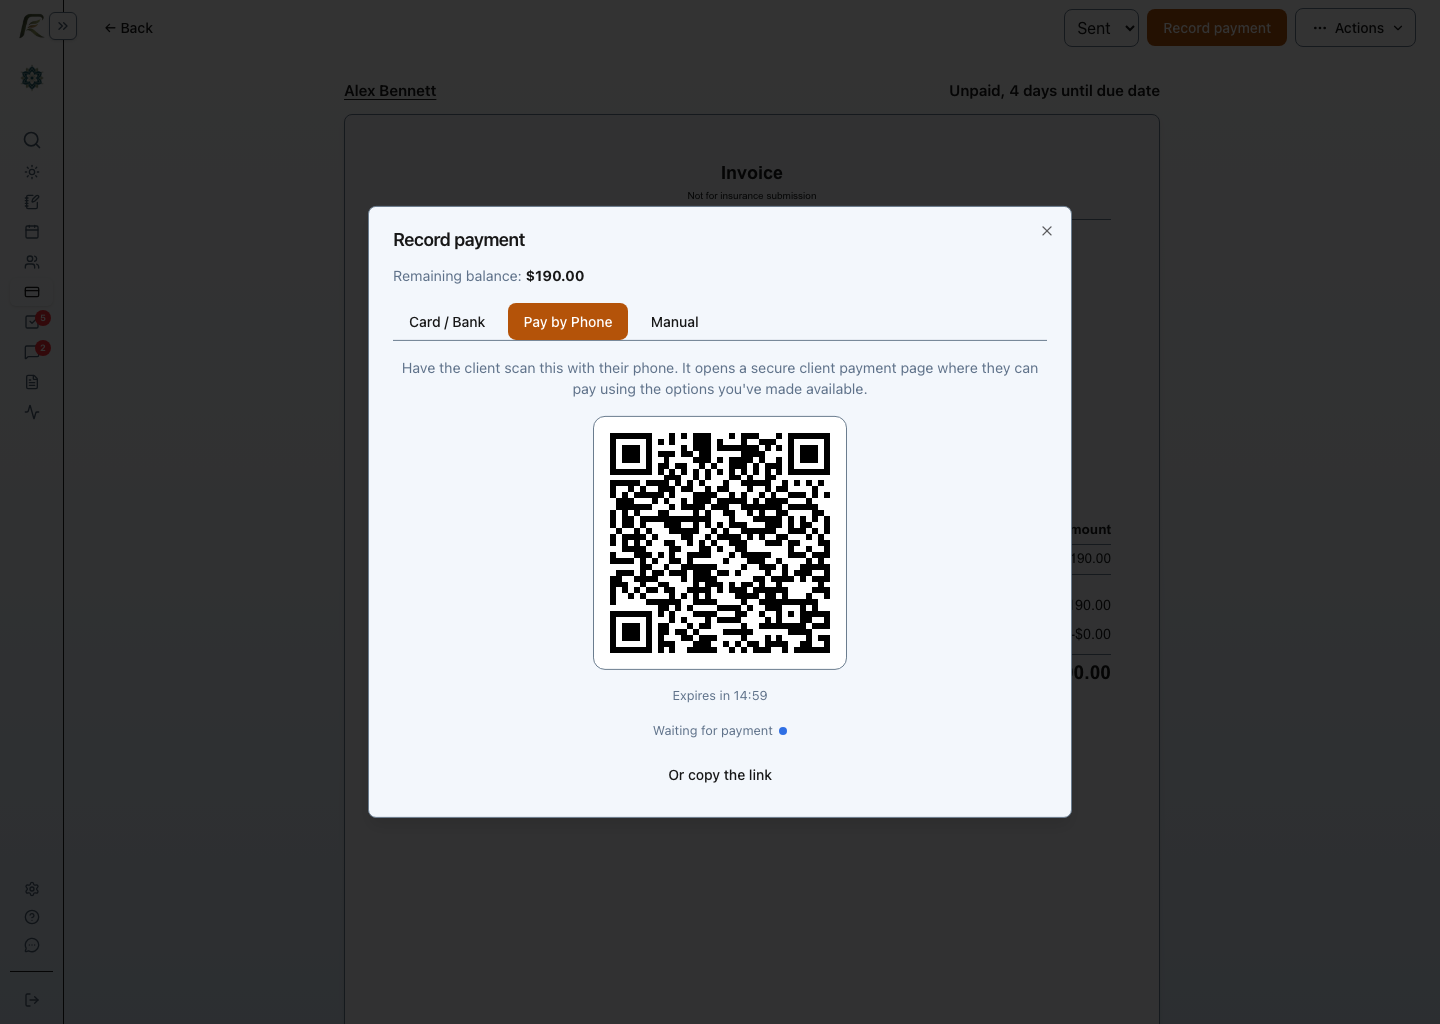
Task: Click the Invoice heading
Action: tap(752, 173)
